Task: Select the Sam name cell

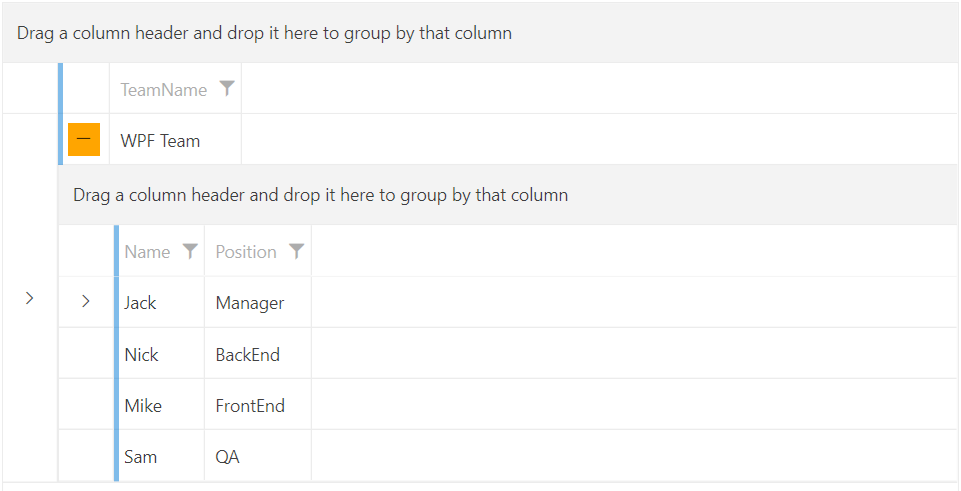Action: click(141, 457)
